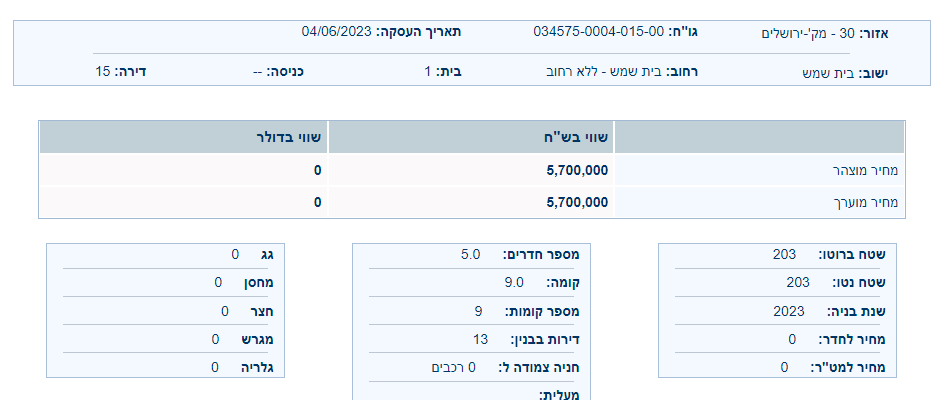The width and height of the screenshot is (951, 400).
Task: Select the שטח ברוטו value 203
Action: 784,254
